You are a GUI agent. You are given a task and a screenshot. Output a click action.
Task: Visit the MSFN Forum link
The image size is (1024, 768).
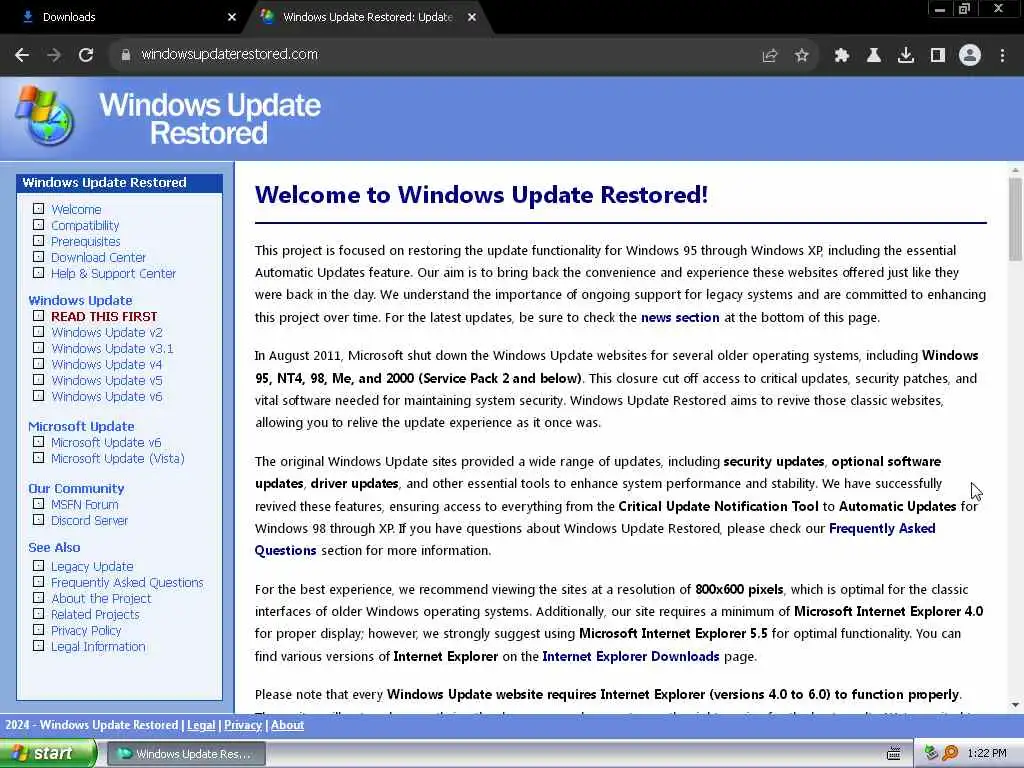(85, 505)
